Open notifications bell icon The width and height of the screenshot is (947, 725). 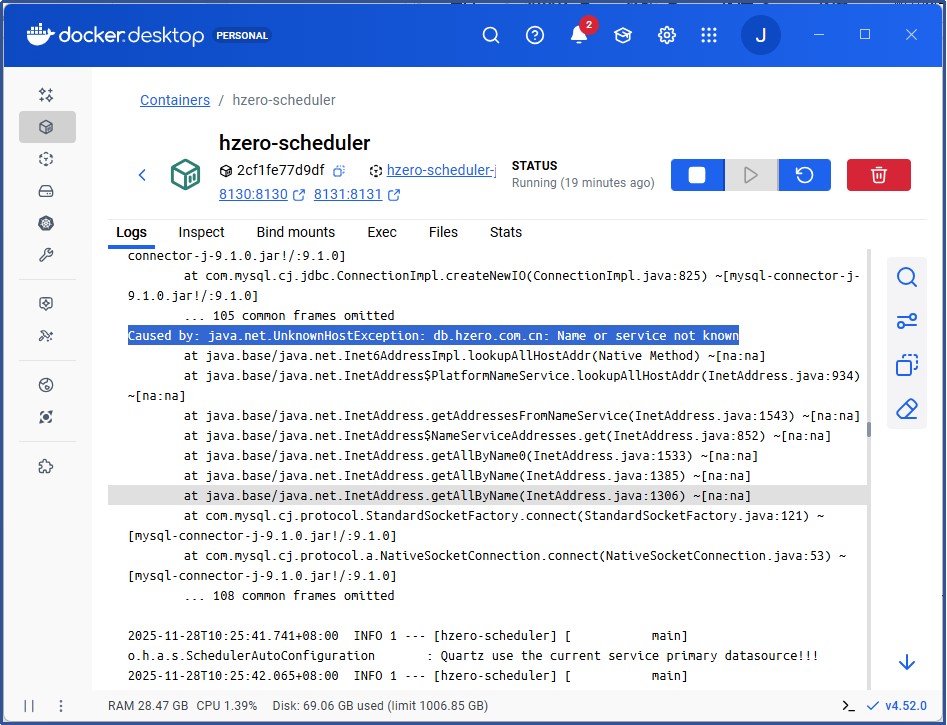click(578, 35)
